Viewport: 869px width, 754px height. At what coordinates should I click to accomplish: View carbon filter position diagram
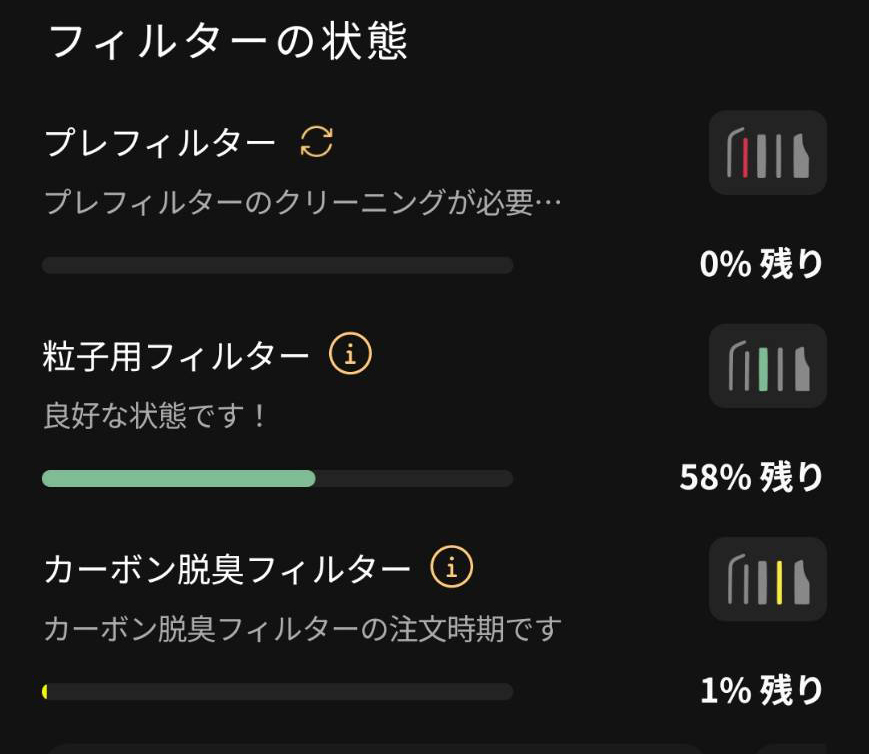pyautogui.click(x=767, y=579)
